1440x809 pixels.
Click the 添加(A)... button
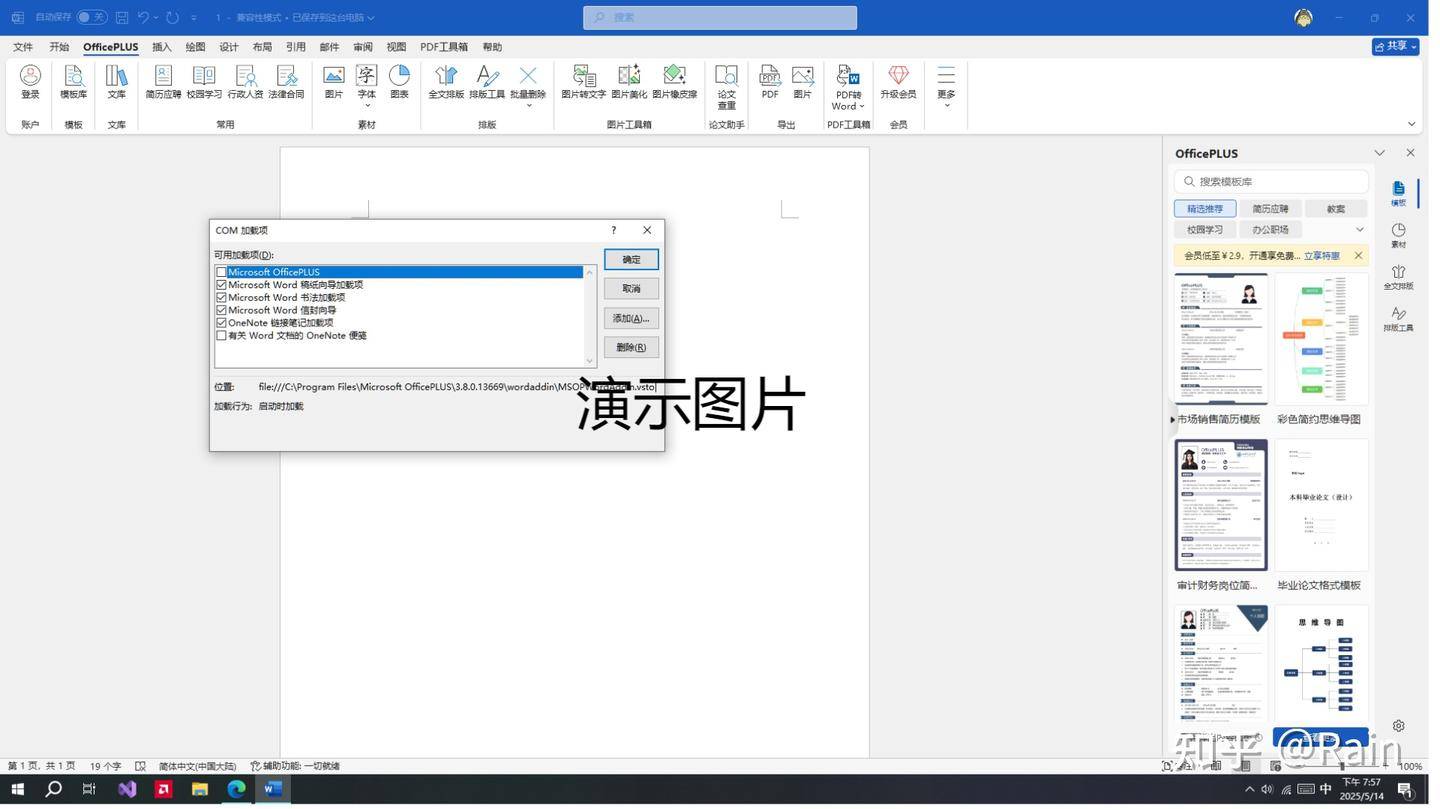tap(631, 318)
